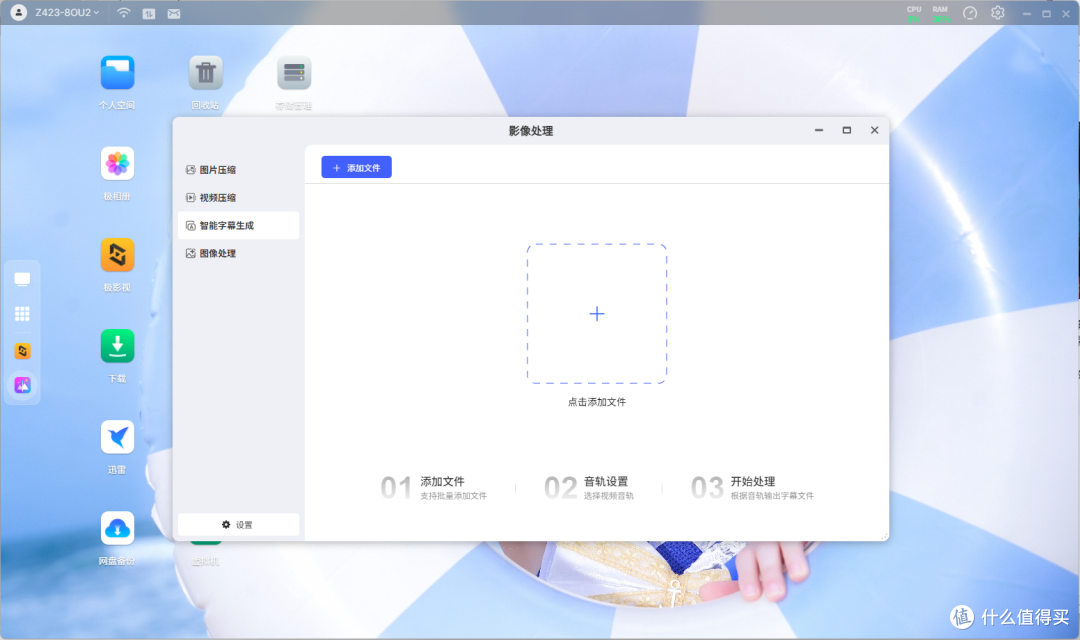Select the 影像处理 app icon in left dock

[22, 385]
